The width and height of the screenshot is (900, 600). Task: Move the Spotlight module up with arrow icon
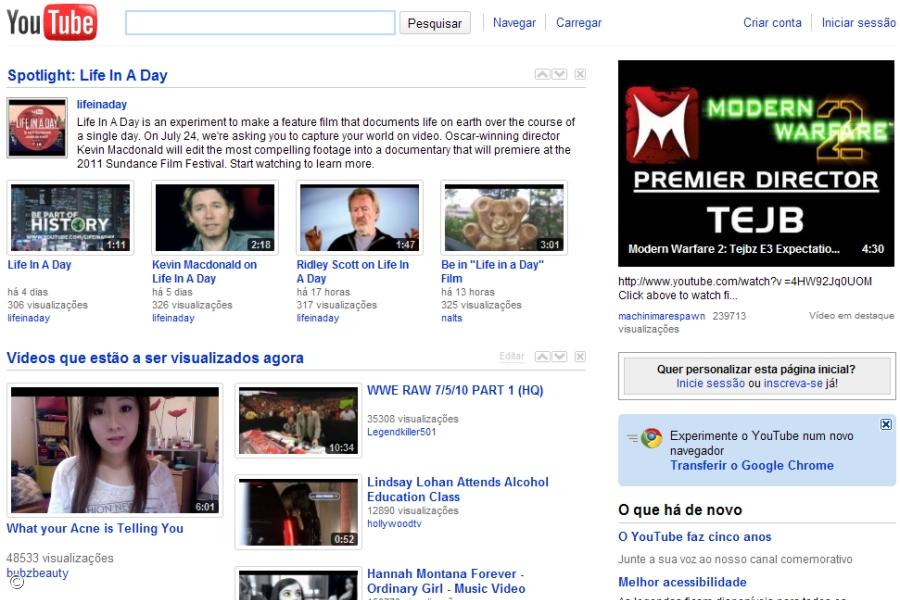click(x=543, y=74)
